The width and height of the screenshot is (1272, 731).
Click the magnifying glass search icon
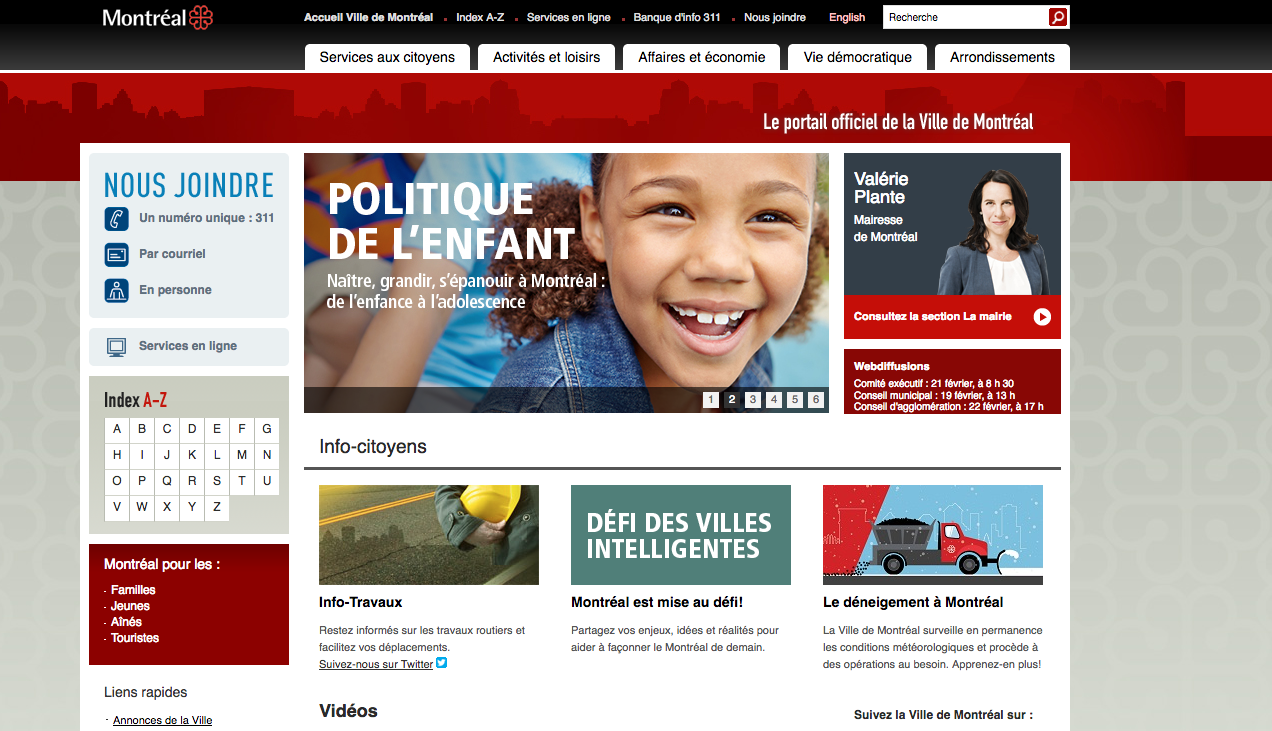pos(1058,17)
